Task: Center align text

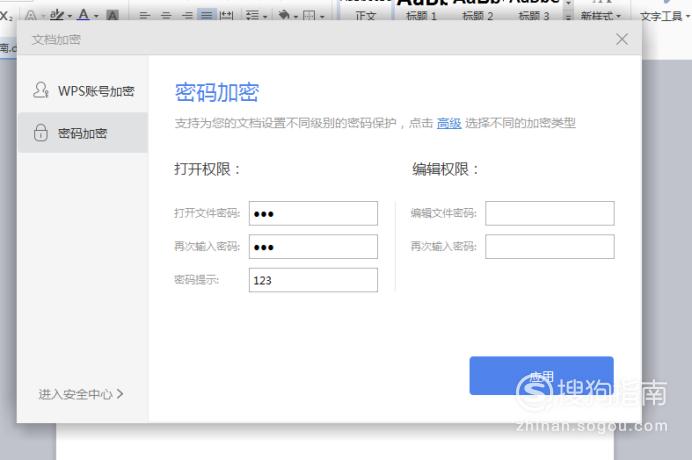Action: (x=166, y=16)
